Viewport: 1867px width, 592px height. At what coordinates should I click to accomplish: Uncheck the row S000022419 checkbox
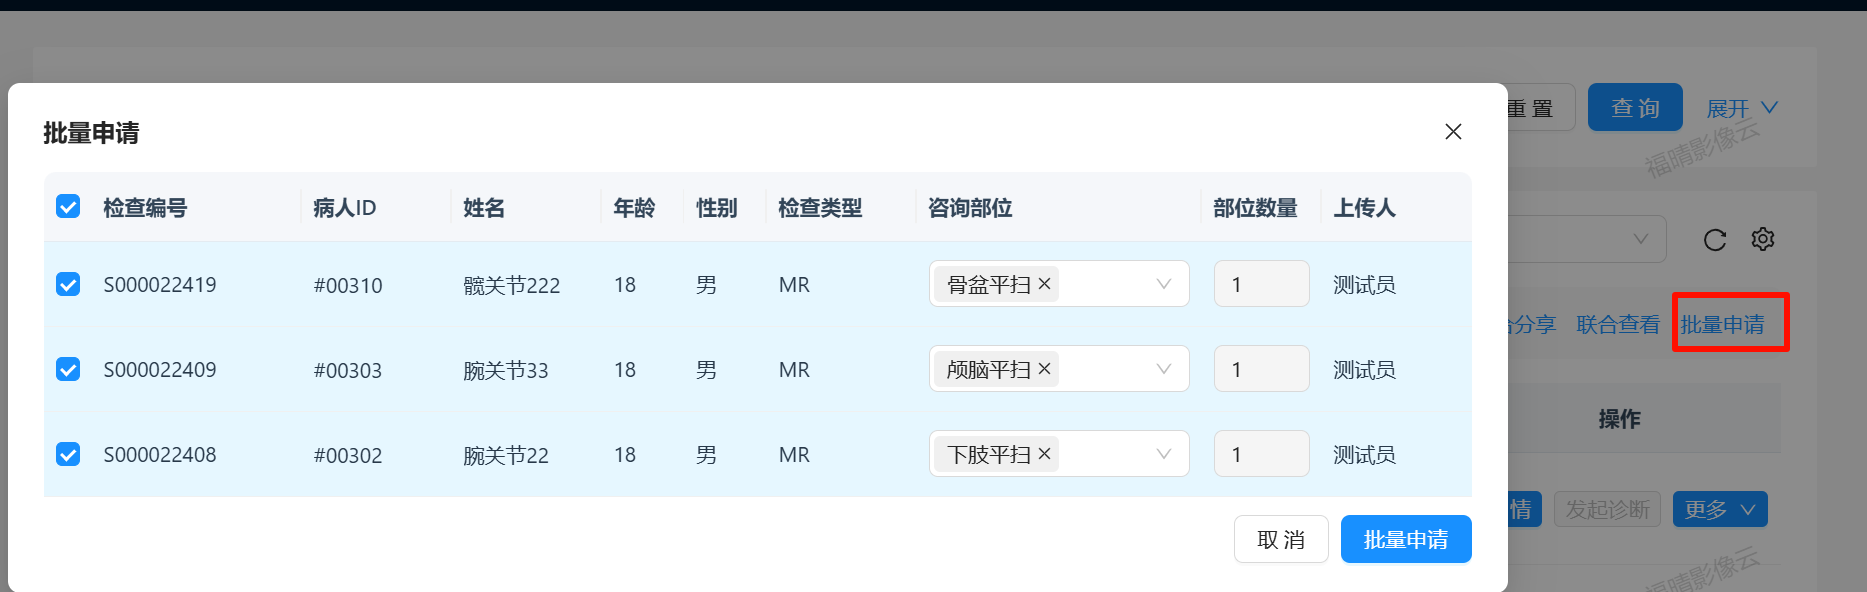coord(68,285)
